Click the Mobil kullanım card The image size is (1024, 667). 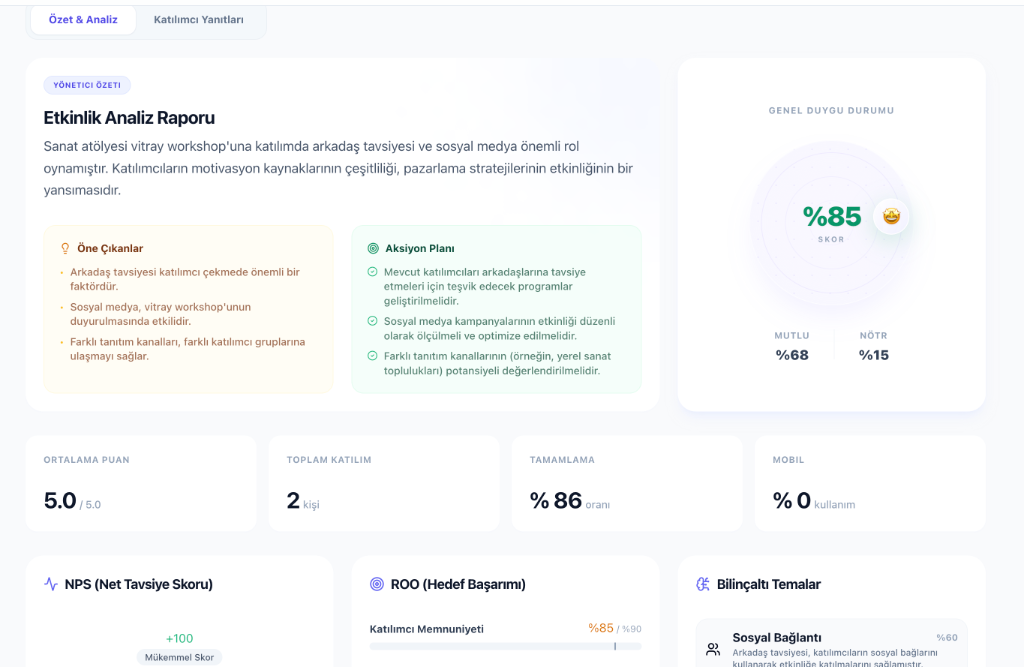coord(870,482)
